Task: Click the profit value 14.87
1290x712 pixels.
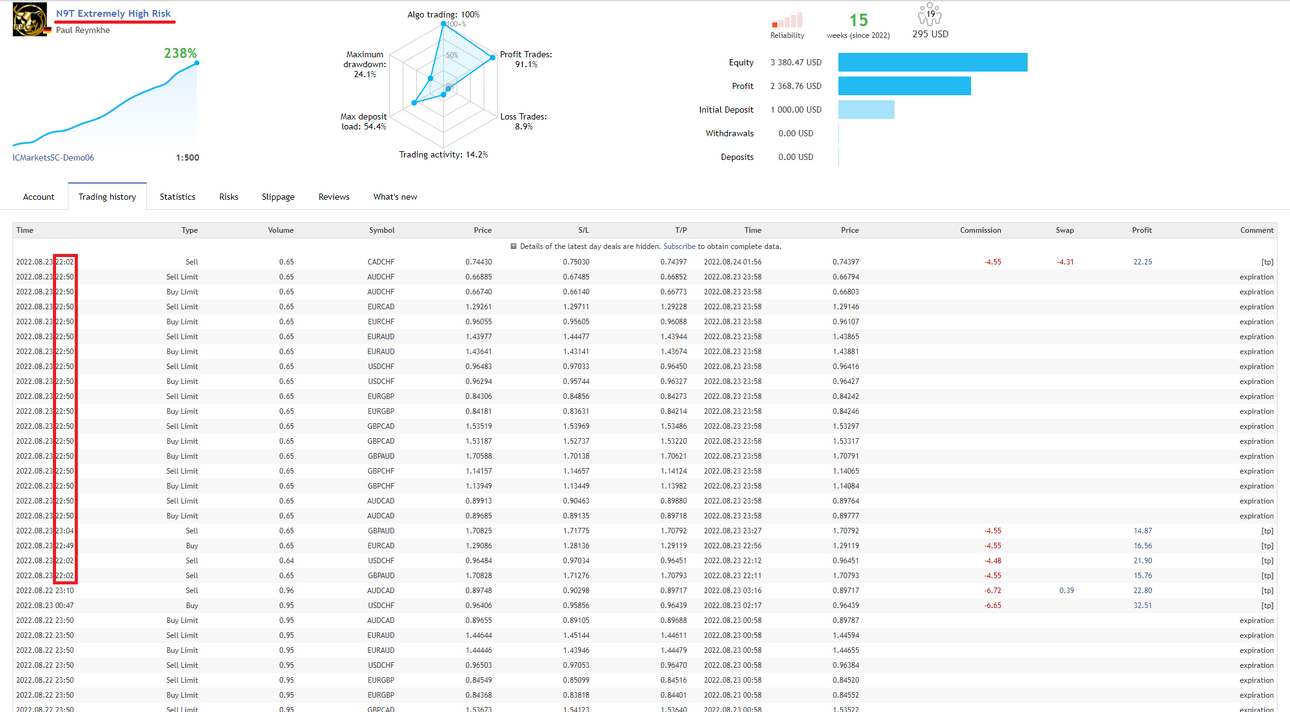Action: pyautogui.click(x=1142, y=531)
